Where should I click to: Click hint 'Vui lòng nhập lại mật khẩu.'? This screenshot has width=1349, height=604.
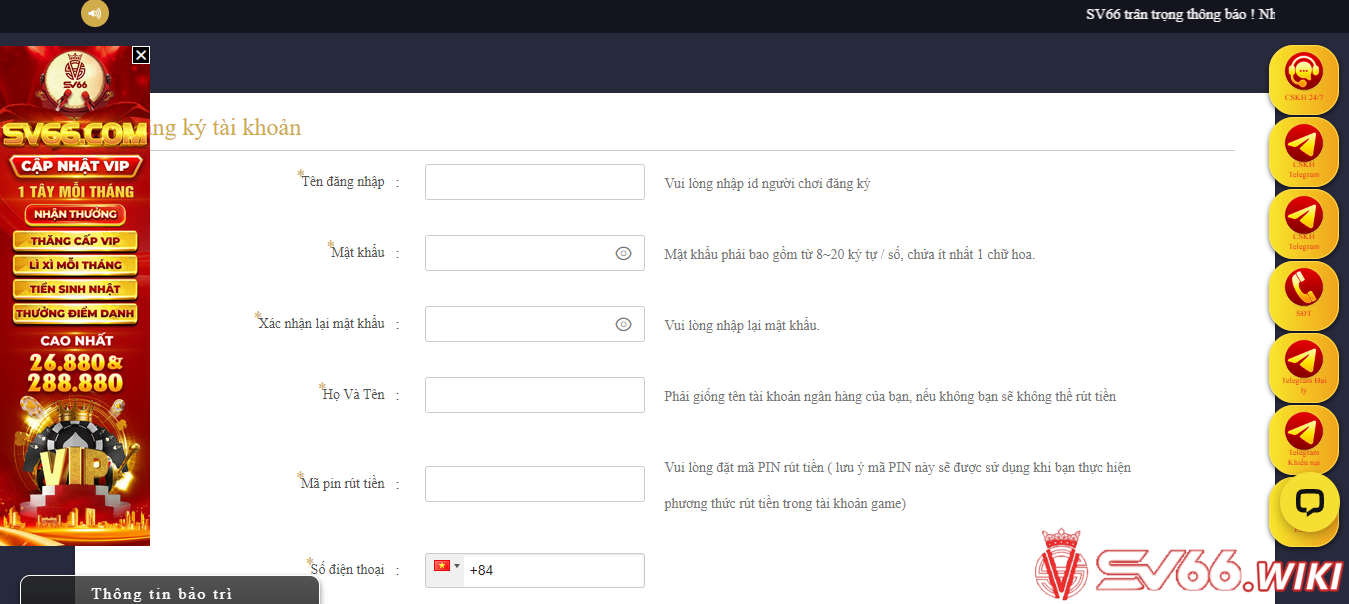pyautogui.click(x=742, y=325)
